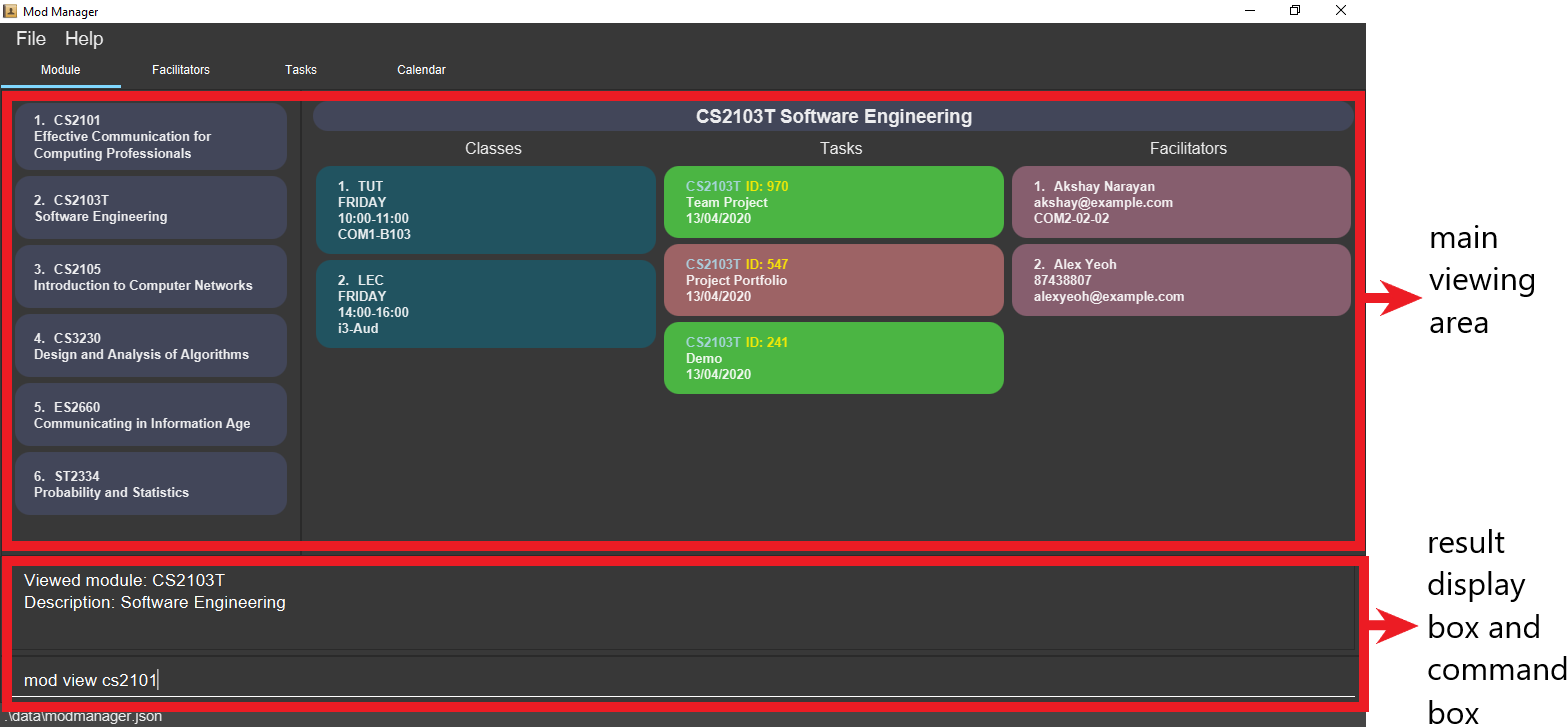Click the COM2-02-02 office text
The height and width of the screenshot is (727, 1568).
1071,218
